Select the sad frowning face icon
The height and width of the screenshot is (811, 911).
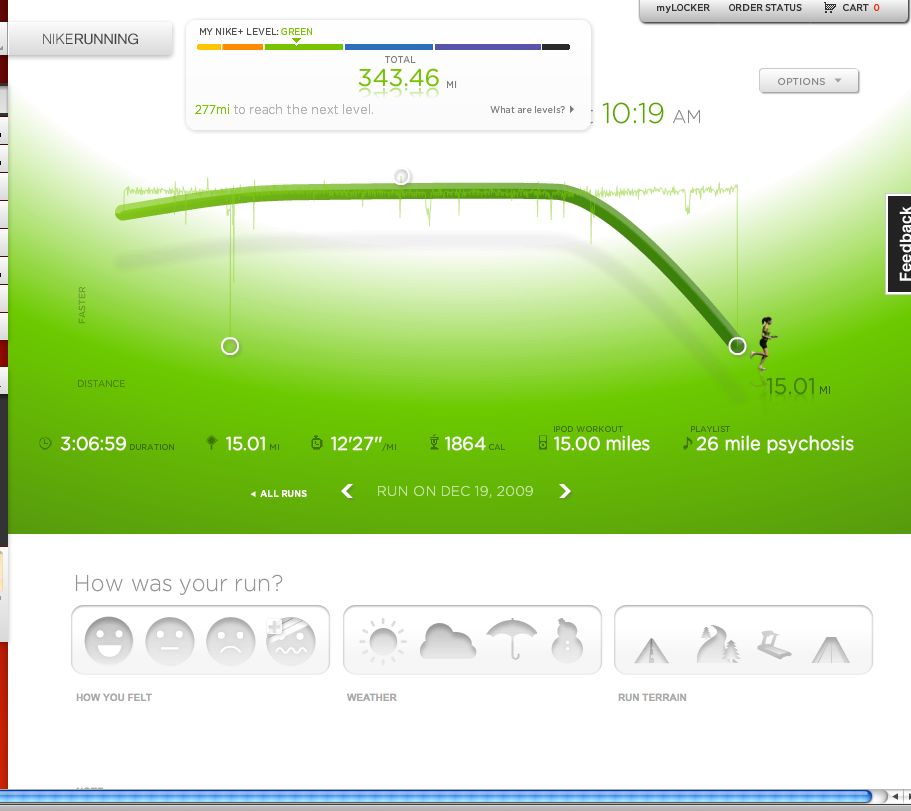[230, 641]
